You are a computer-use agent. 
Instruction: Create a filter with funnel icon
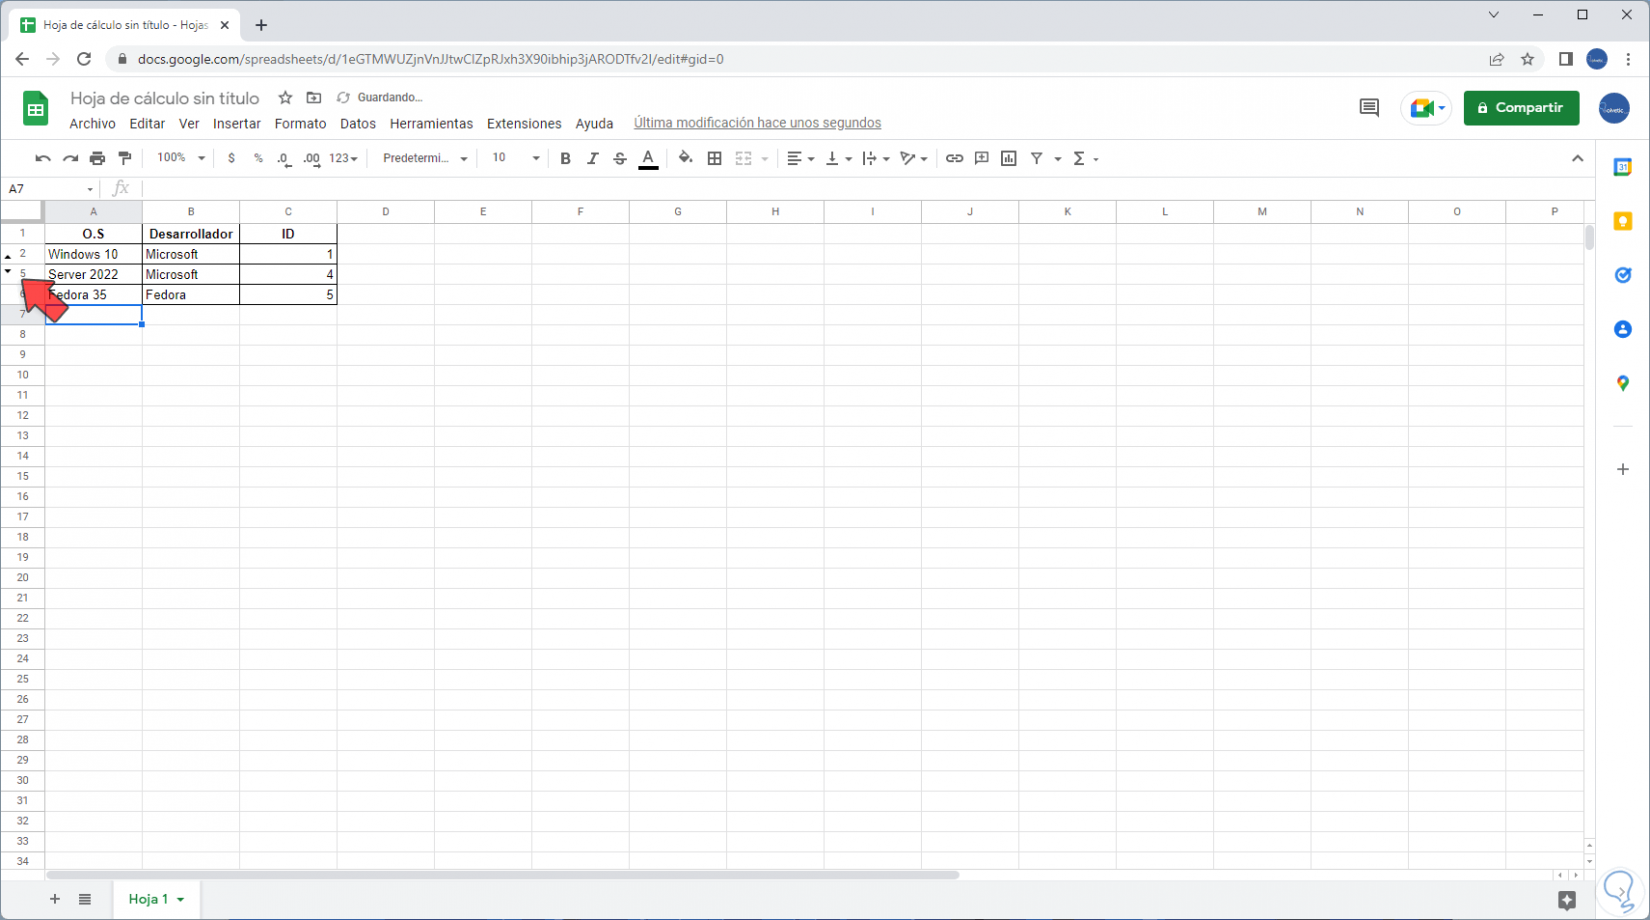click(x=1037, y=158)
